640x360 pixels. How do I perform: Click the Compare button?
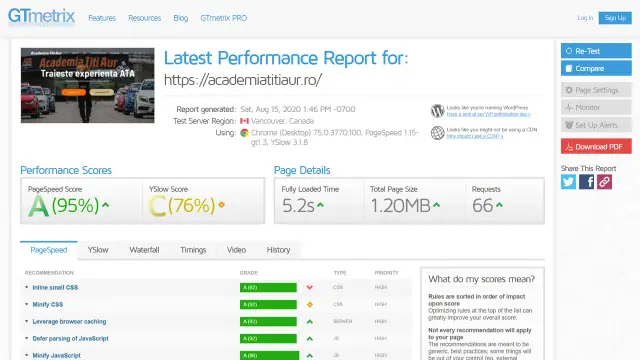click(596, 68)
